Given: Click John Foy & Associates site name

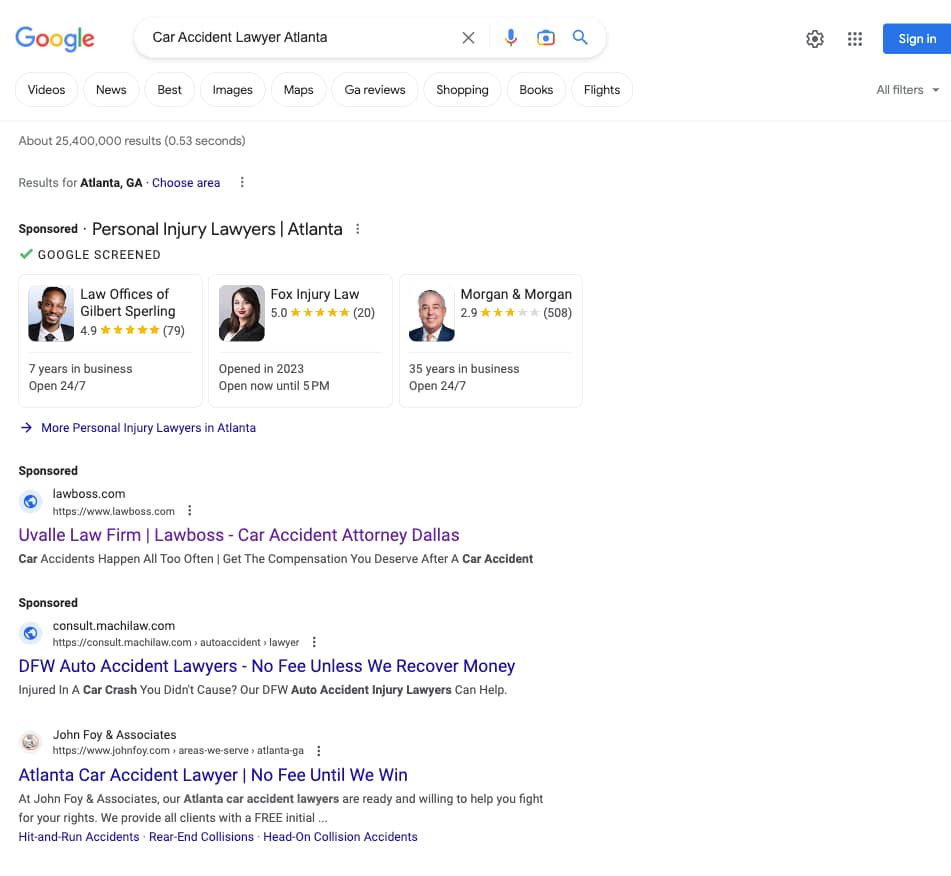Looking at the screenshot, I should [115, 735].
